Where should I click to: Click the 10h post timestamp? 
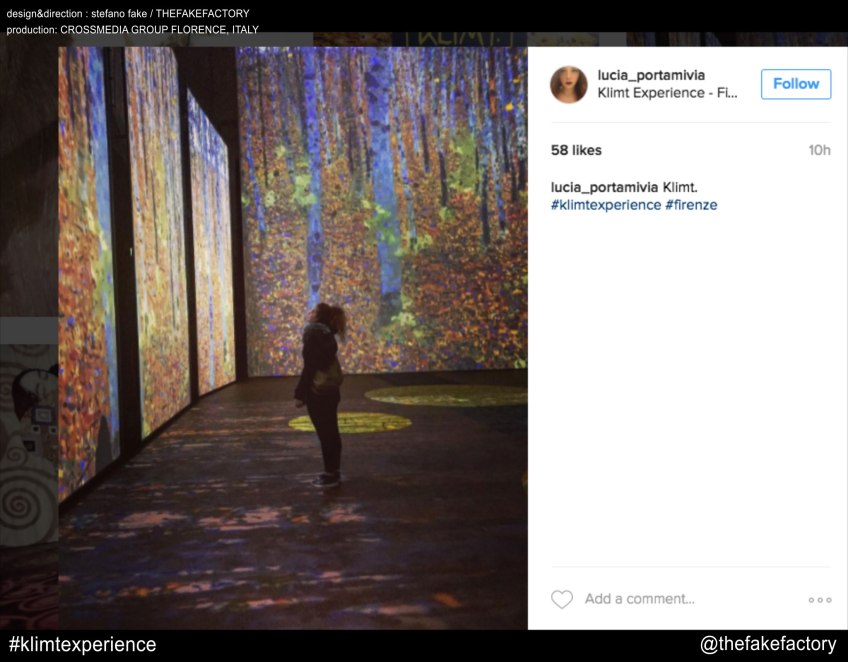pyautogui.click(x=819, y=150)
